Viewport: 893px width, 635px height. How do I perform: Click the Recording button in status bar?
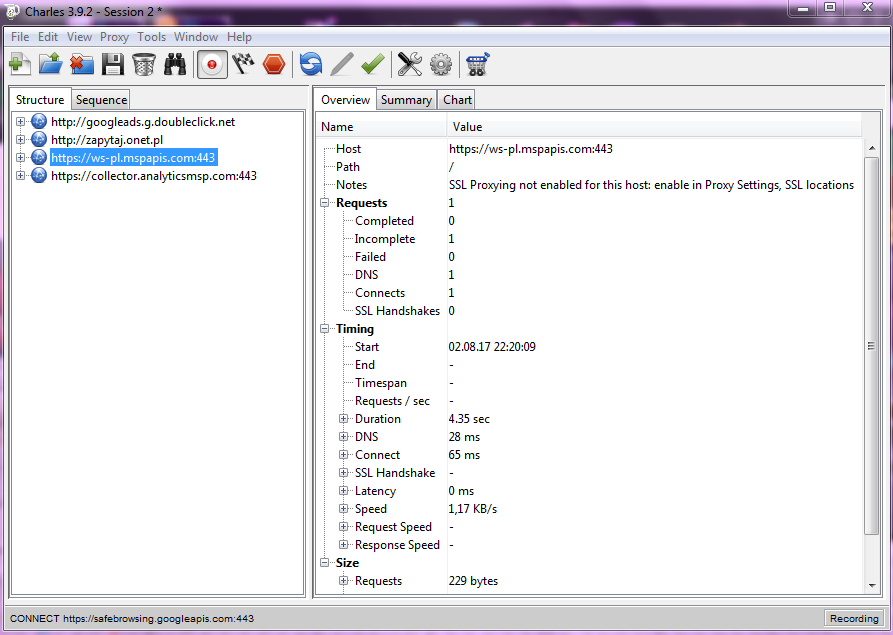click(x=853, y=618)
